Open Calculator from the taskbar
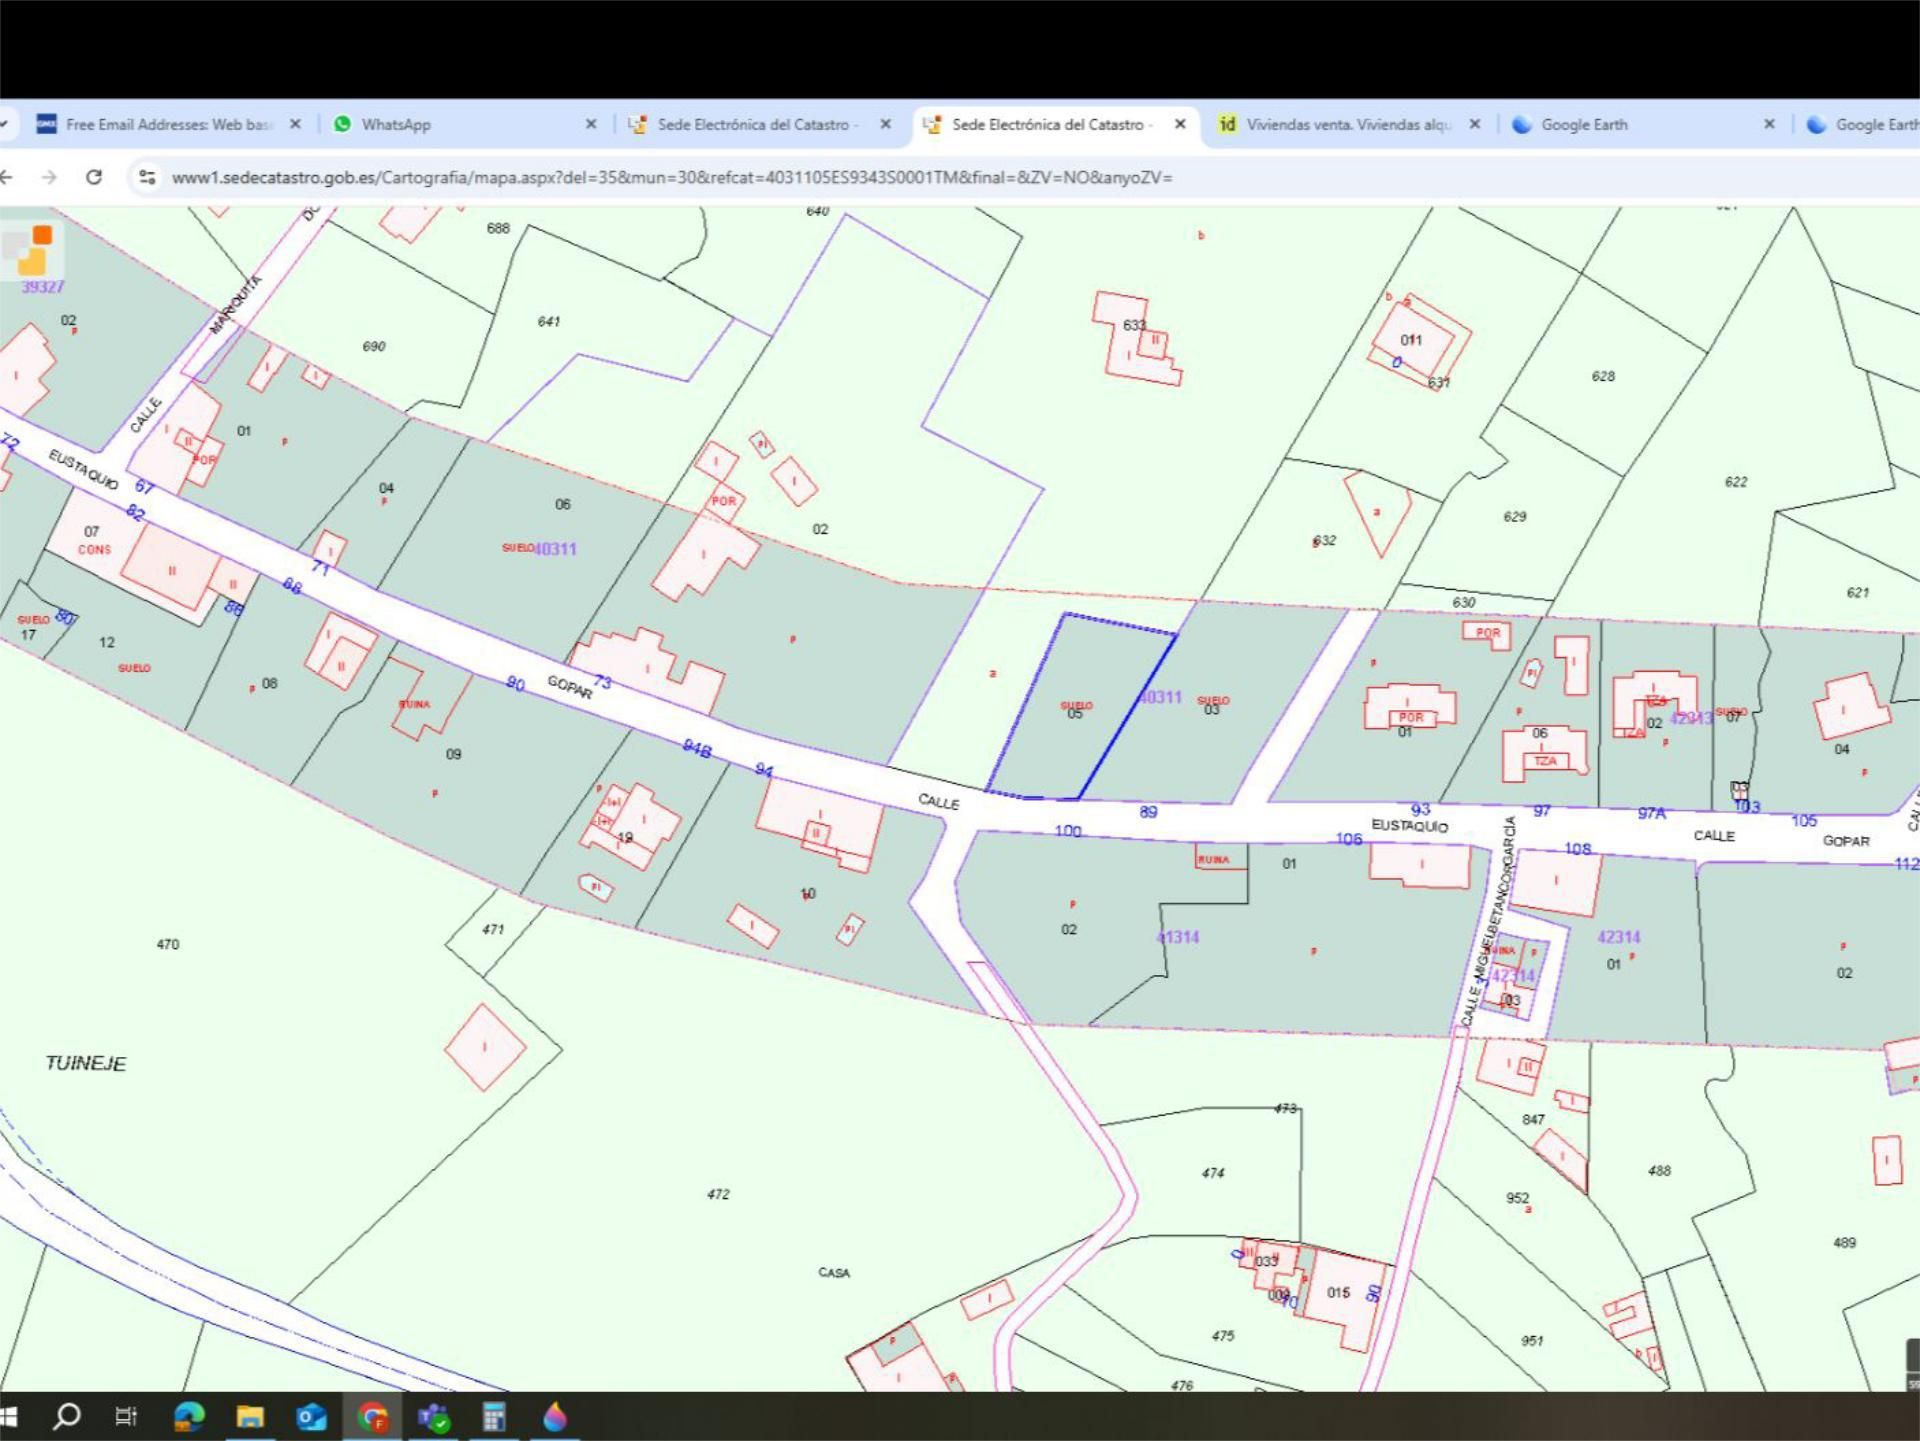1920x1441 pixels. [x=494, y=1417]
